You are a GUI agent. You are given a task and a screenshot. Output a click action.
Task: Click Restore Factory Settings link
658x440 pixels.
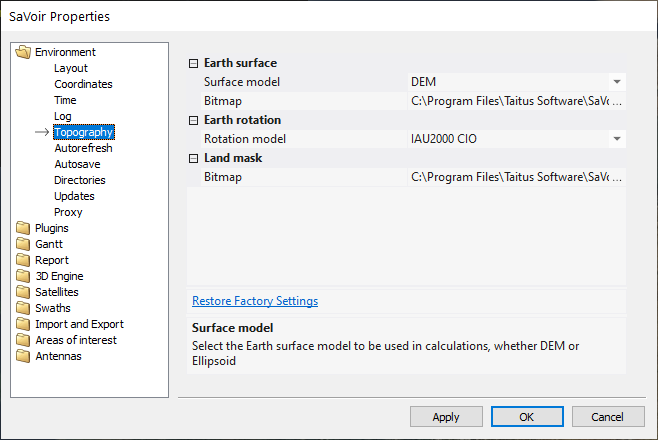[x=255, y=301]
